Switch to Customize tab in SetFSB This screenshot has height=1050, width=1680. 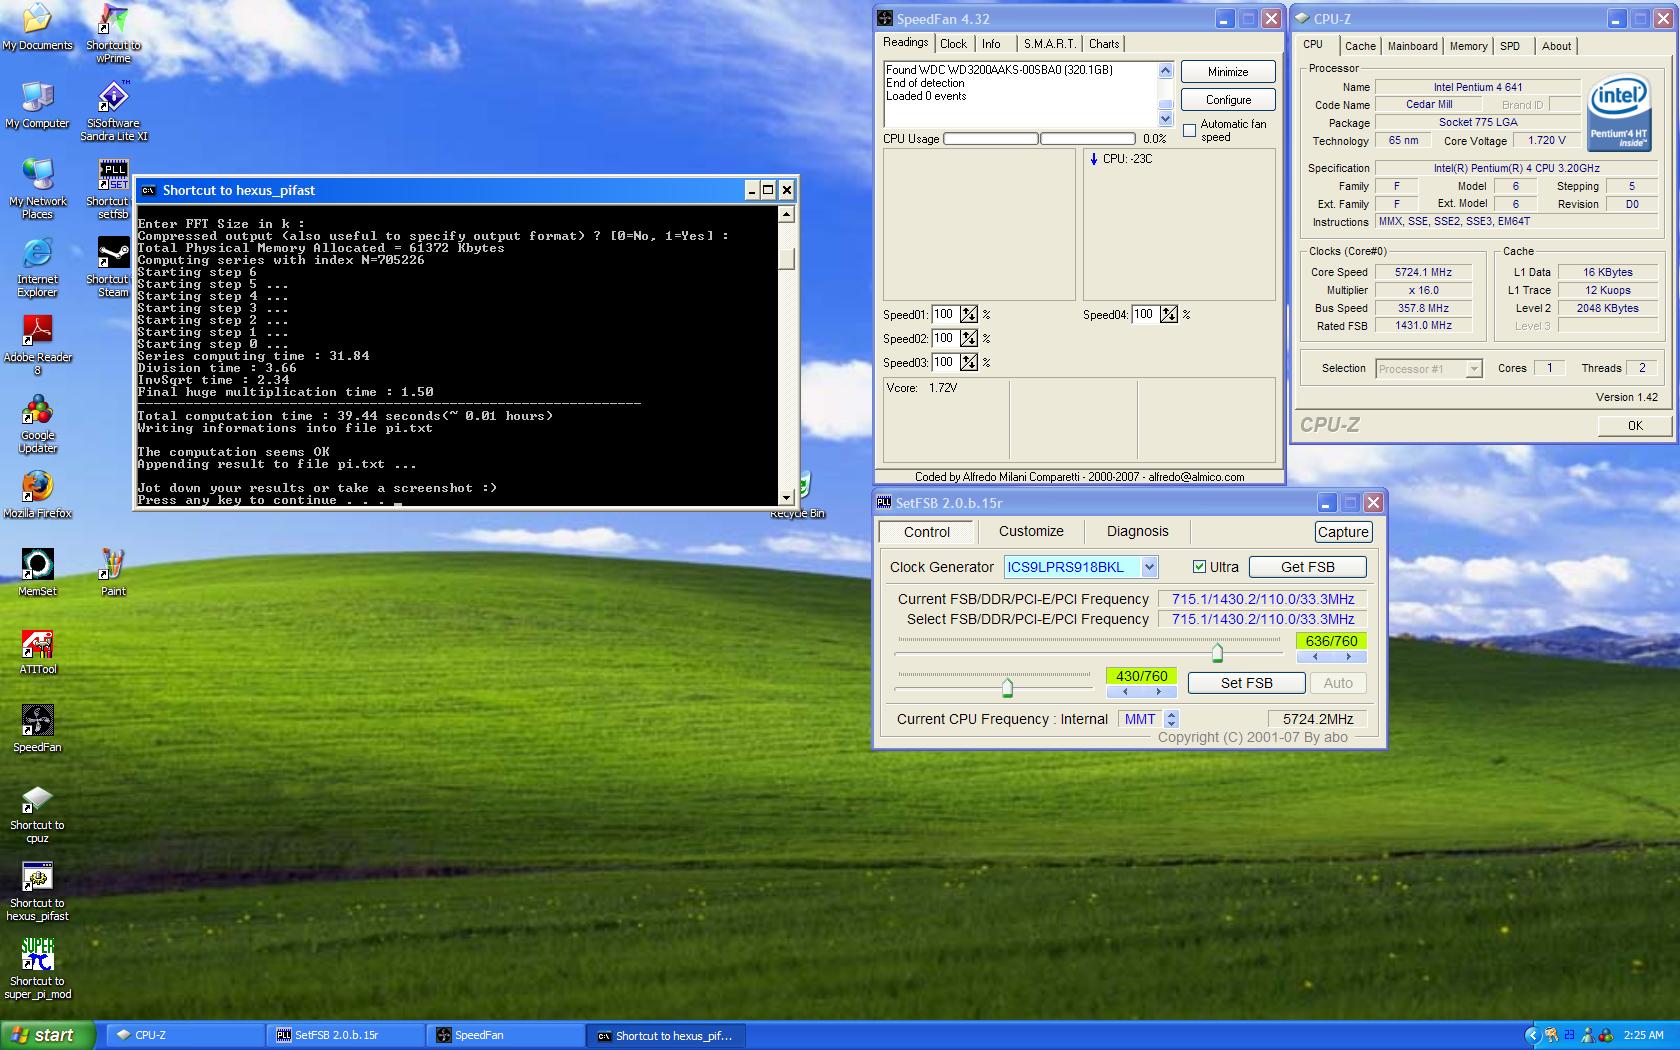[x=1031, y=531]
